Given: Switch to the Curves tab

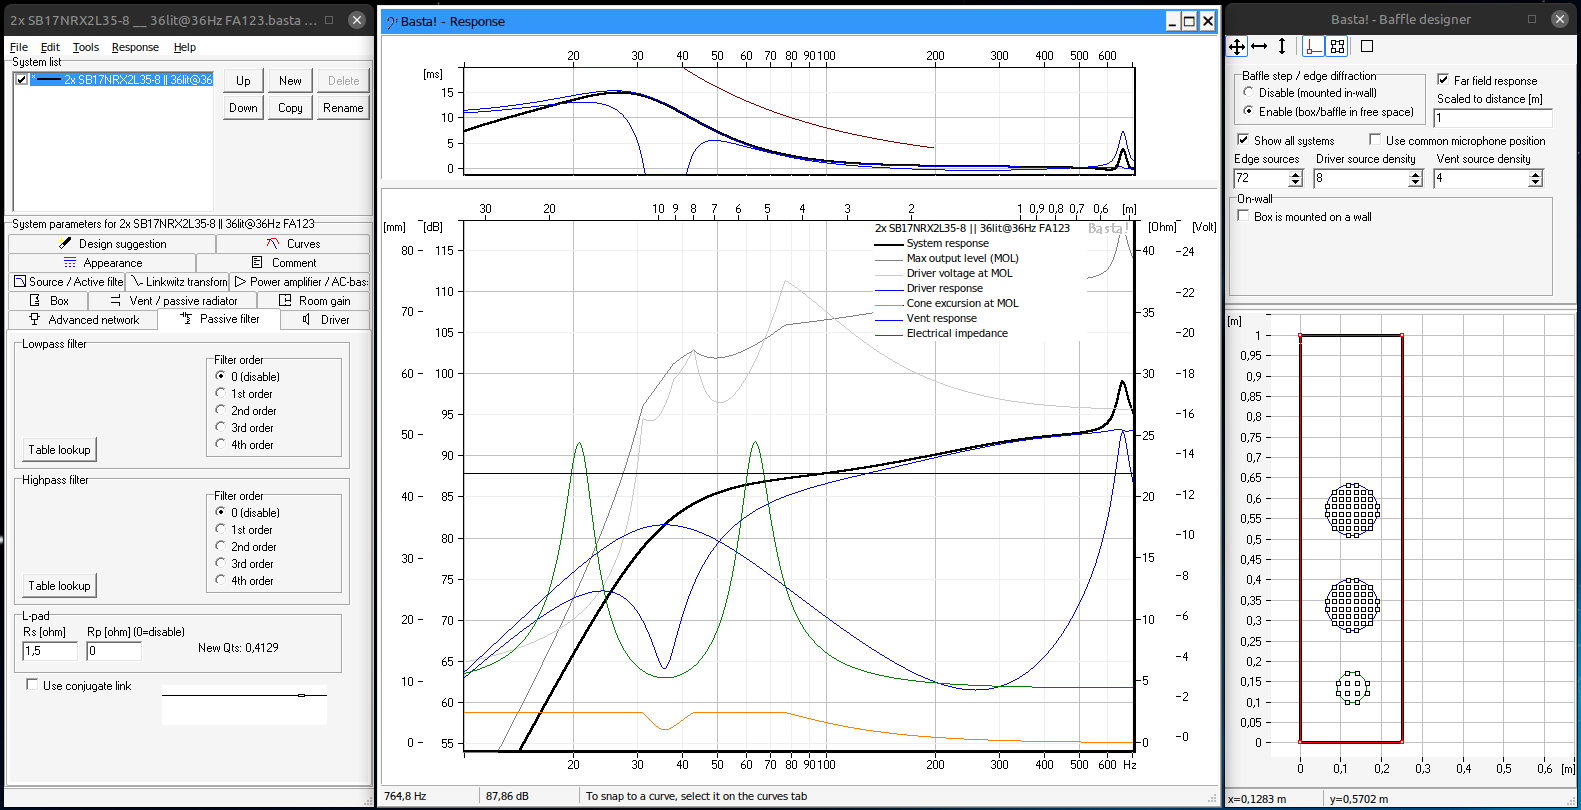Looking at the screenshot, I should (293, 243).
